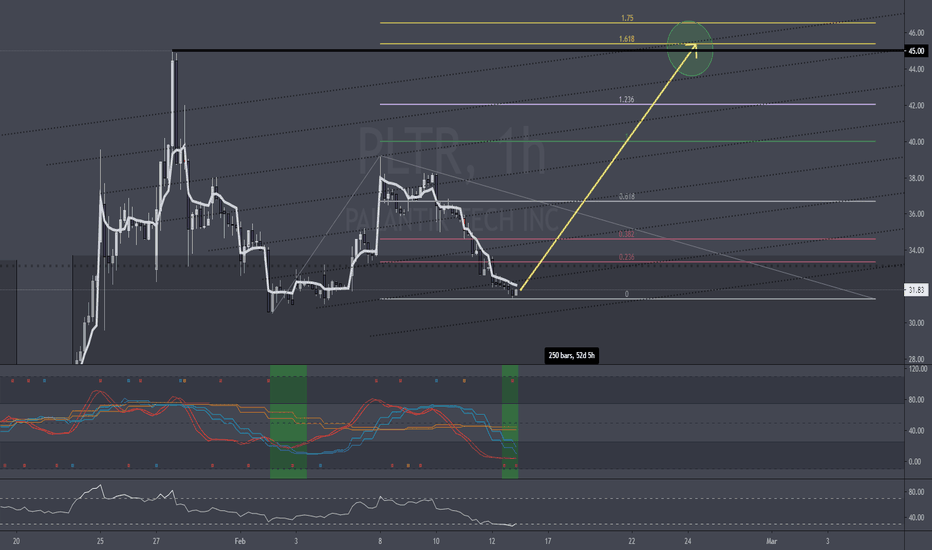
Task: Click 28.00 on the price axis
Action: pyautogui.click(x=916, y=359)
